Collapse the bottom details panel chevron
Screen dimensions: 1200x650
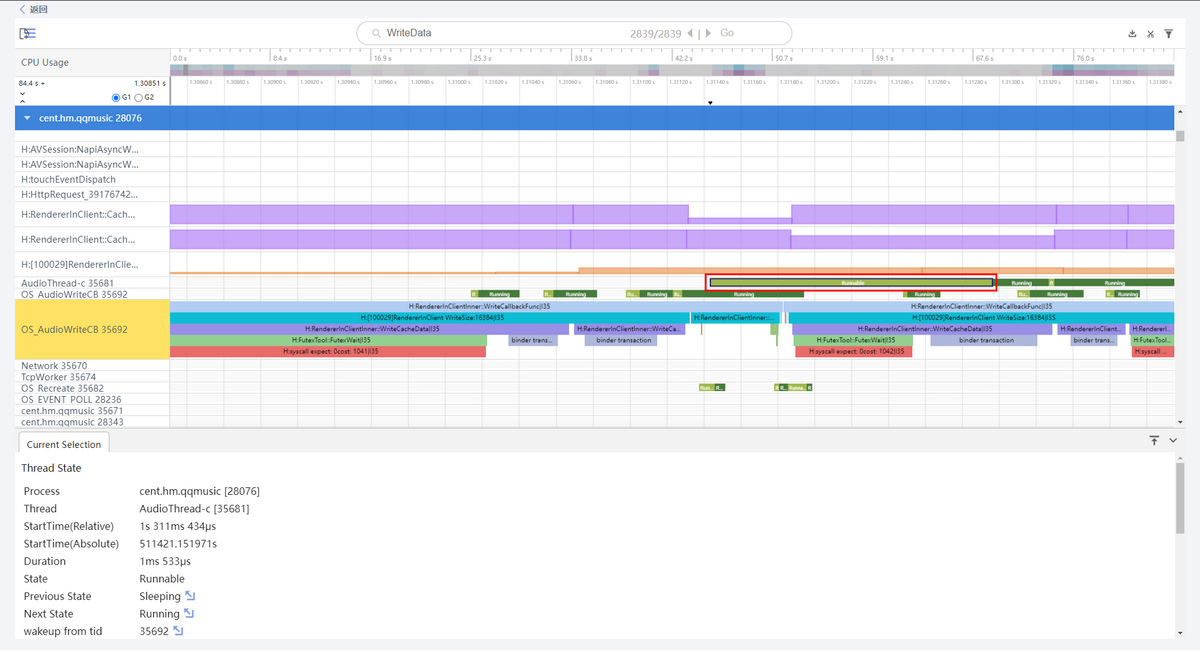(1173, 440)
